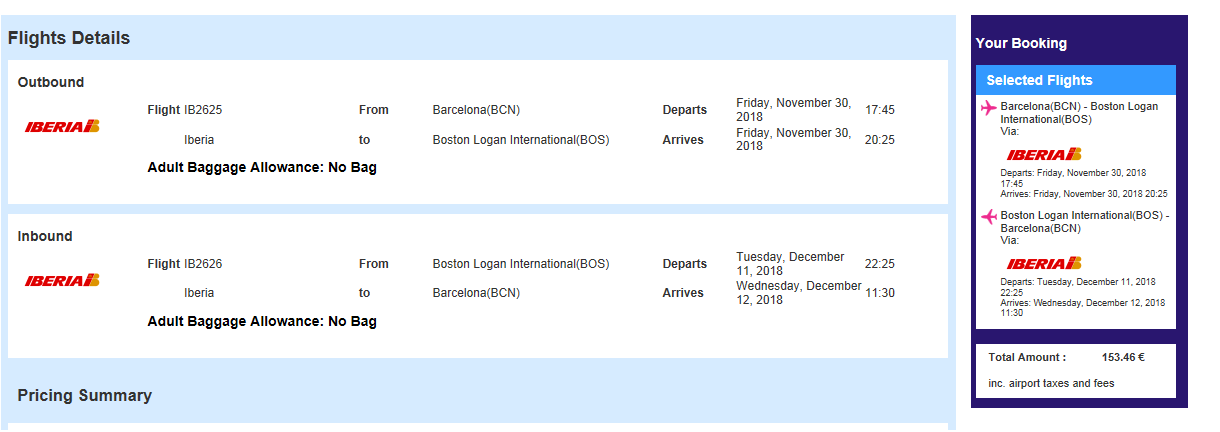
Task: Select the Selected Flights header bar
Action: (1076, 80)
